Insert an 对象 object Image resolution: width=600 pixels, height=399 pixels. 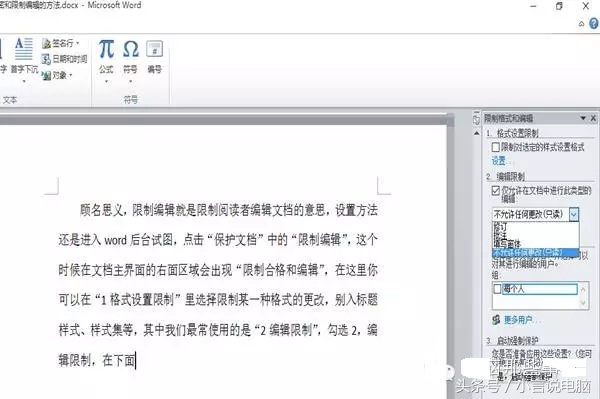tap(55, 75)
